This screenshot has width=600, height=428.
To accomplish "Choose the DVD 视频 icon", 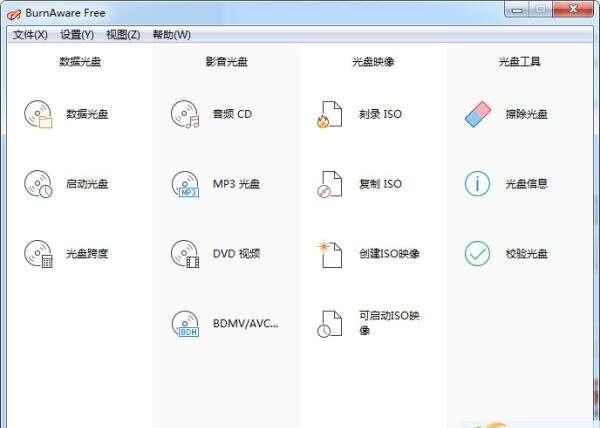I will [185, 254].
